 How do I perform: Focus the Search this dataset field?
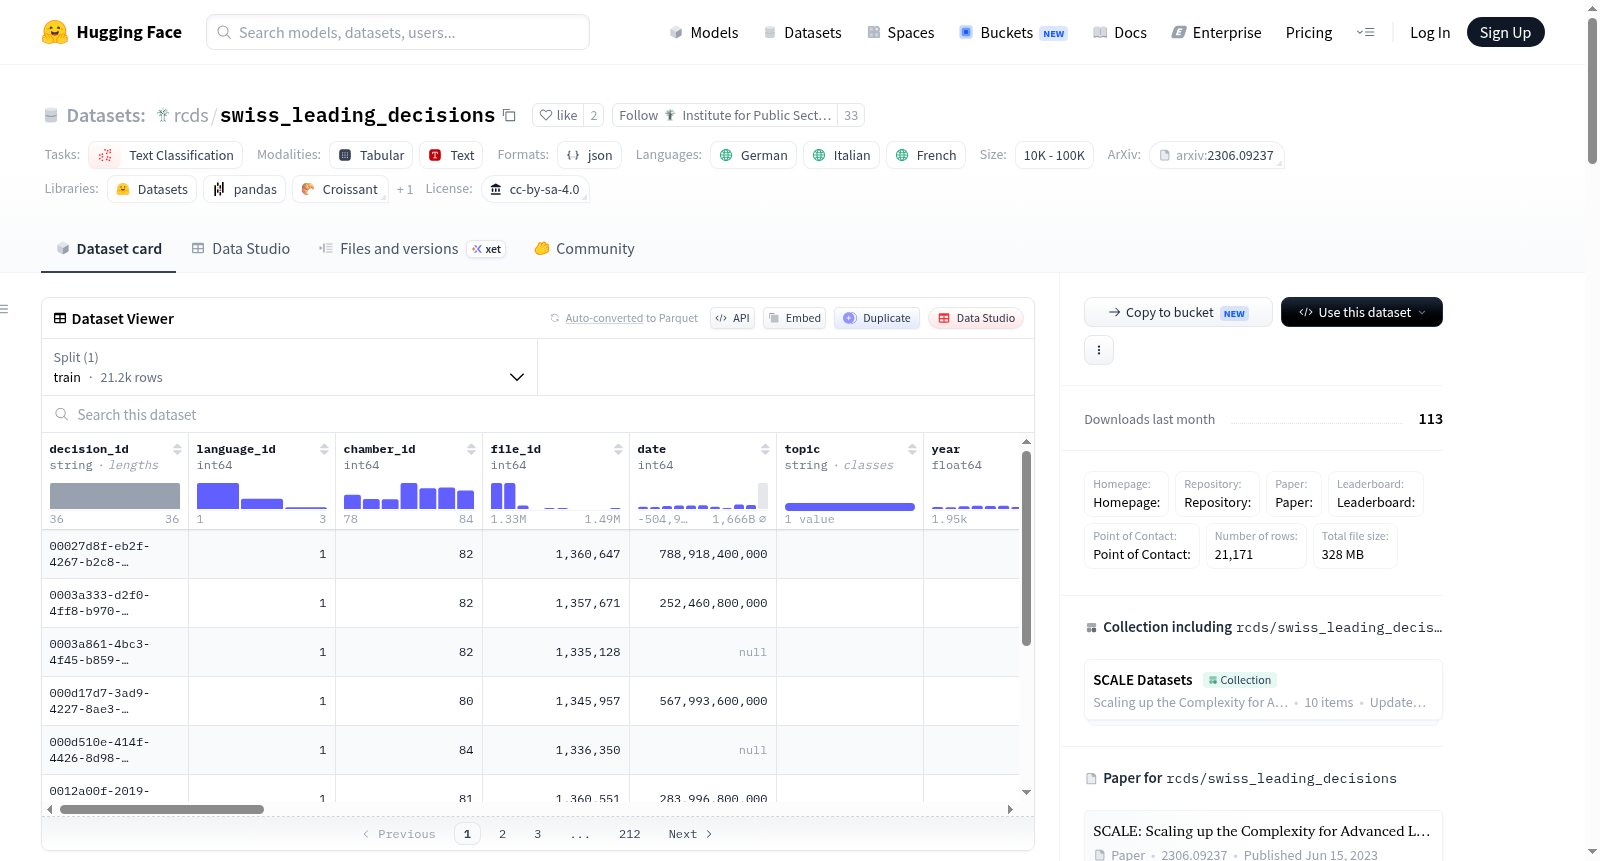coord(538,414)
